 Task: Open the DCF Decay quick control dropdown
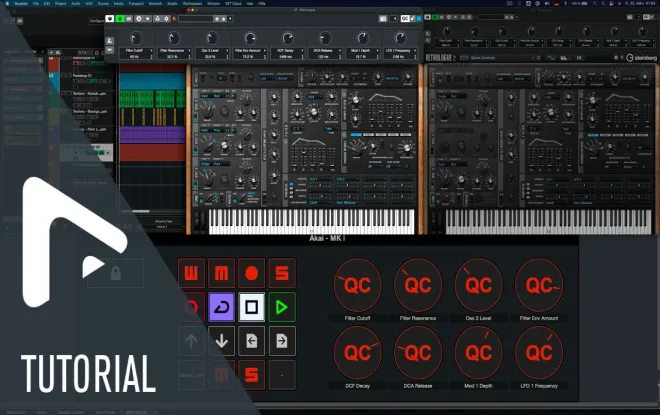(303, 51)
